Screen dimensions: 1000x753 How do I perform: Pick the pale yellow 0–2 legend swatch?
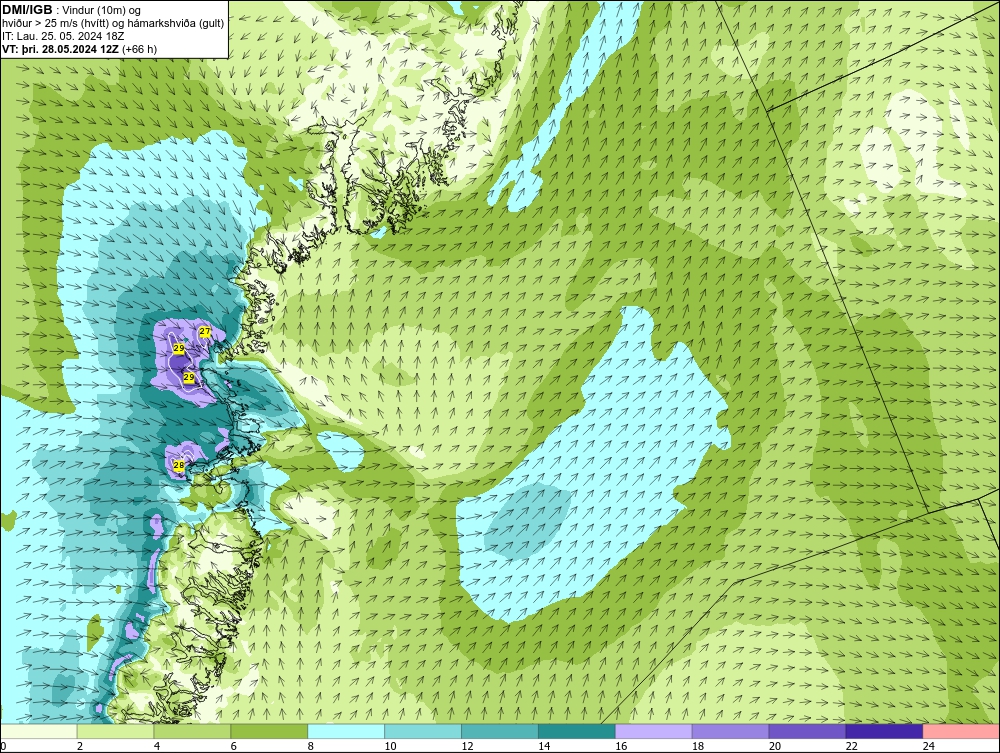[39, 731]
